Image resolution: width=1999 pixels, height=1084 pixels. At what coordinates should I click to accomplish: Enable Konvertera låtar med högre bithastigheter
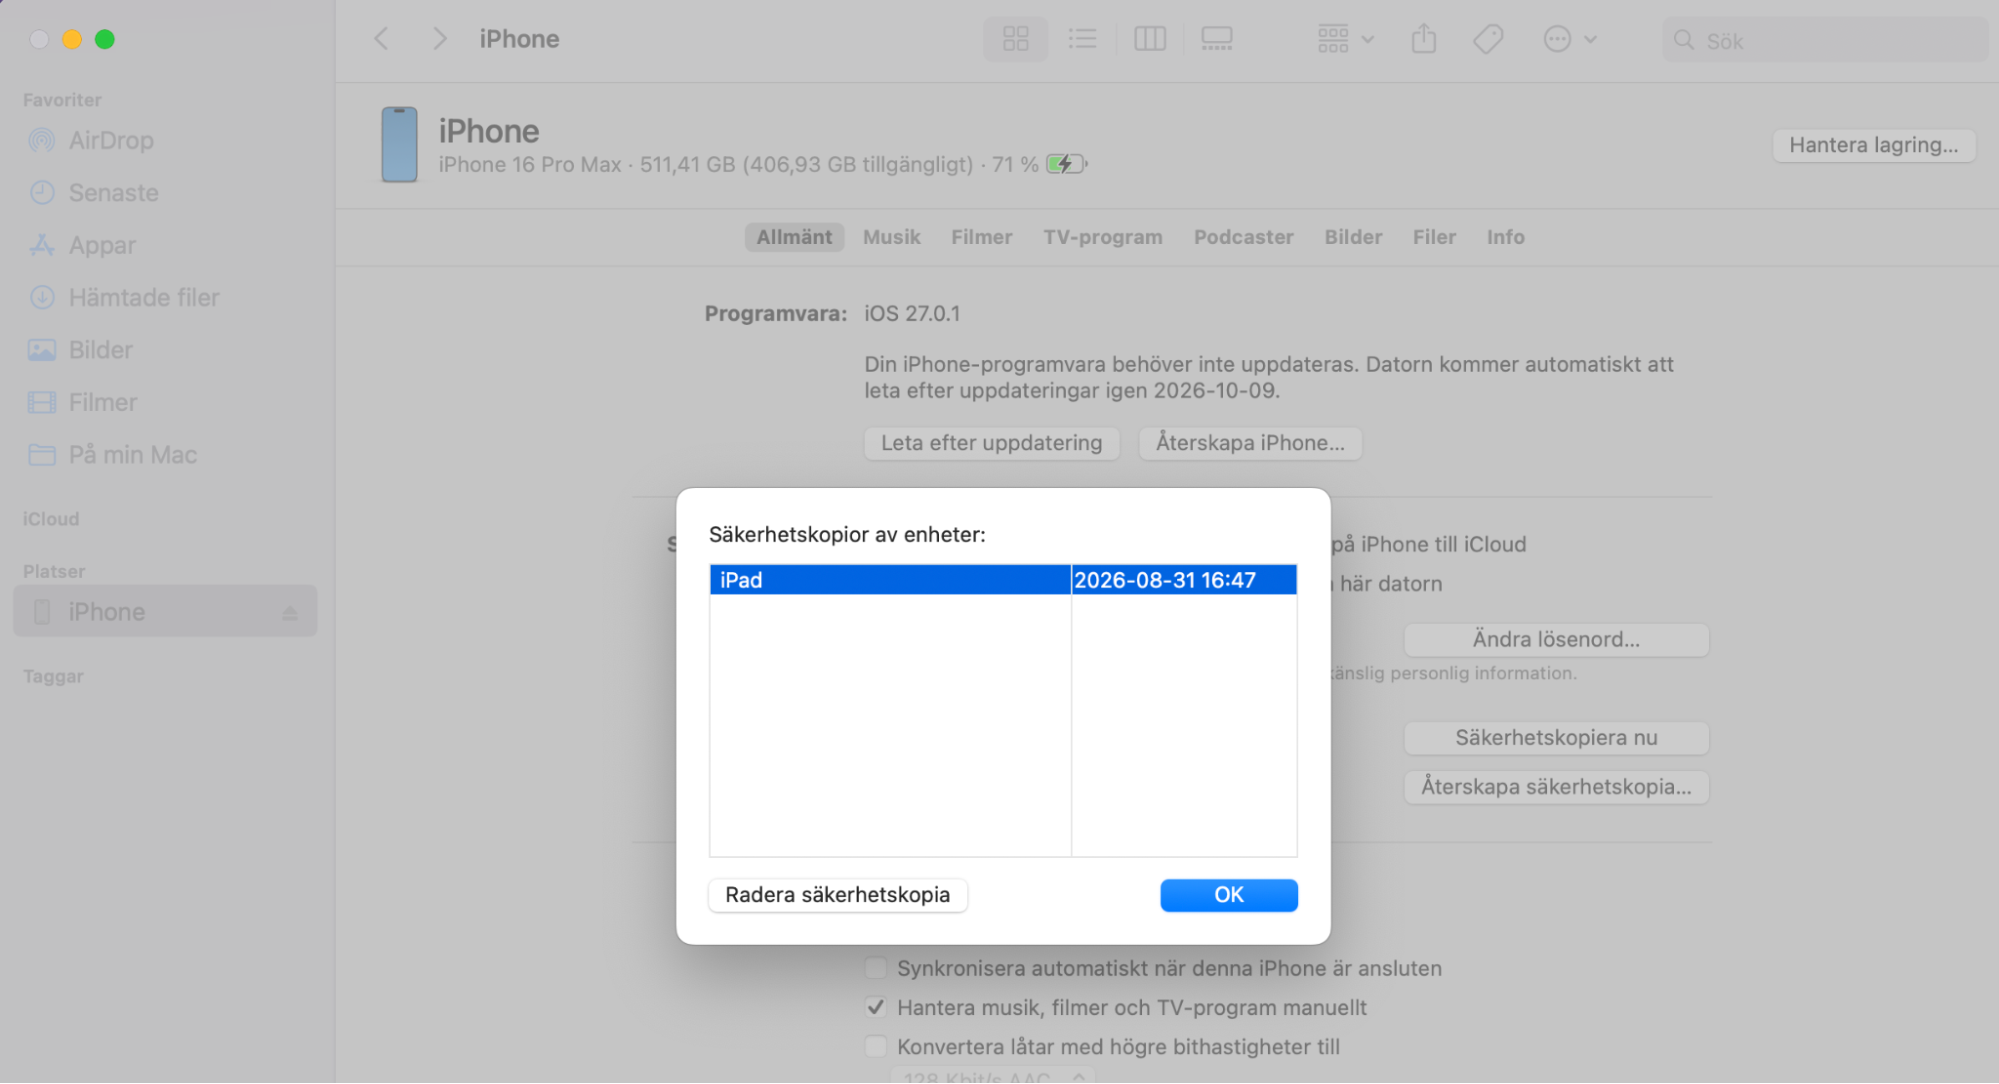click(876, 1047)
